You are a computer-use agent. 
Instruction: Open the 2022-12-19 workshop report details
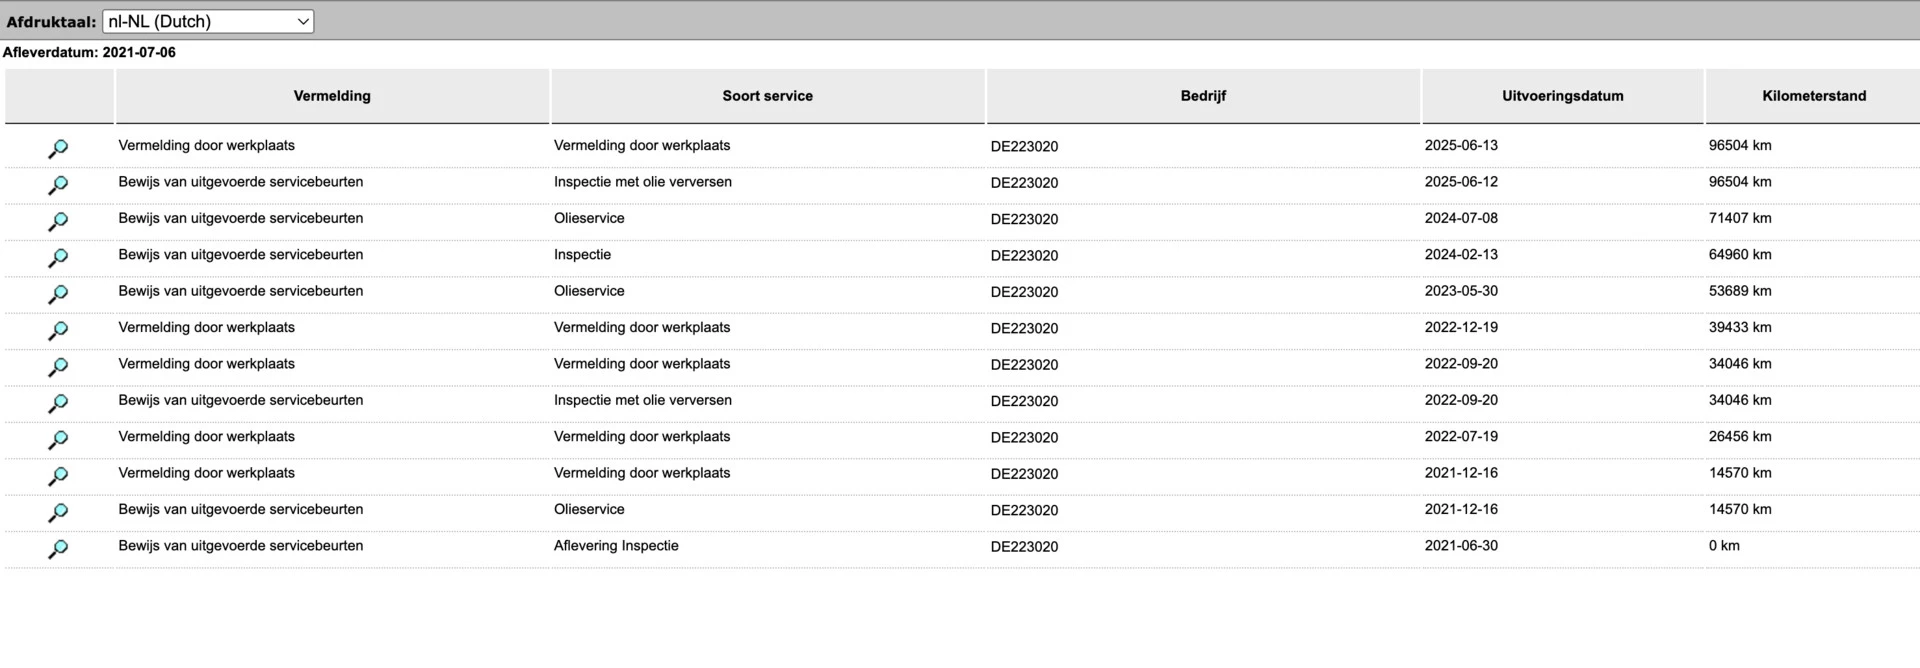58,330
